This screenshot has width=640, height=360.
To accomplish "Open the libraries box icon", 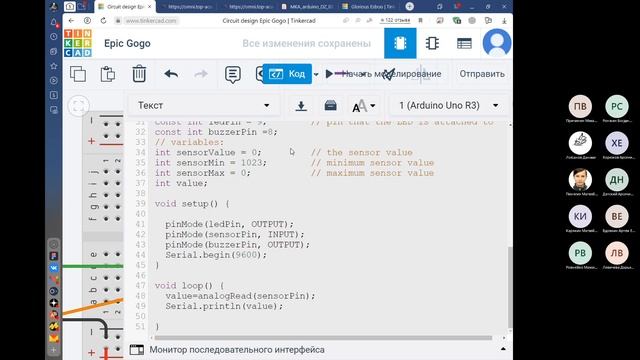I will coord(330,105).
